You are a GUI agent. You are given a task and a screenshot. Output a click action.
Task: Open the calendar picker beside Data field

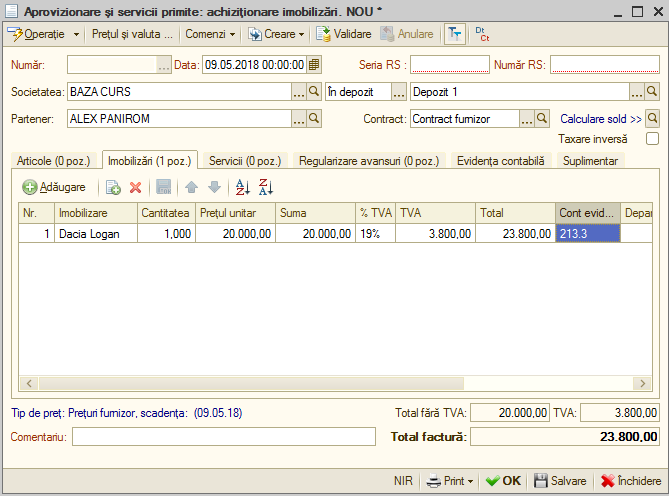[314, 65]
